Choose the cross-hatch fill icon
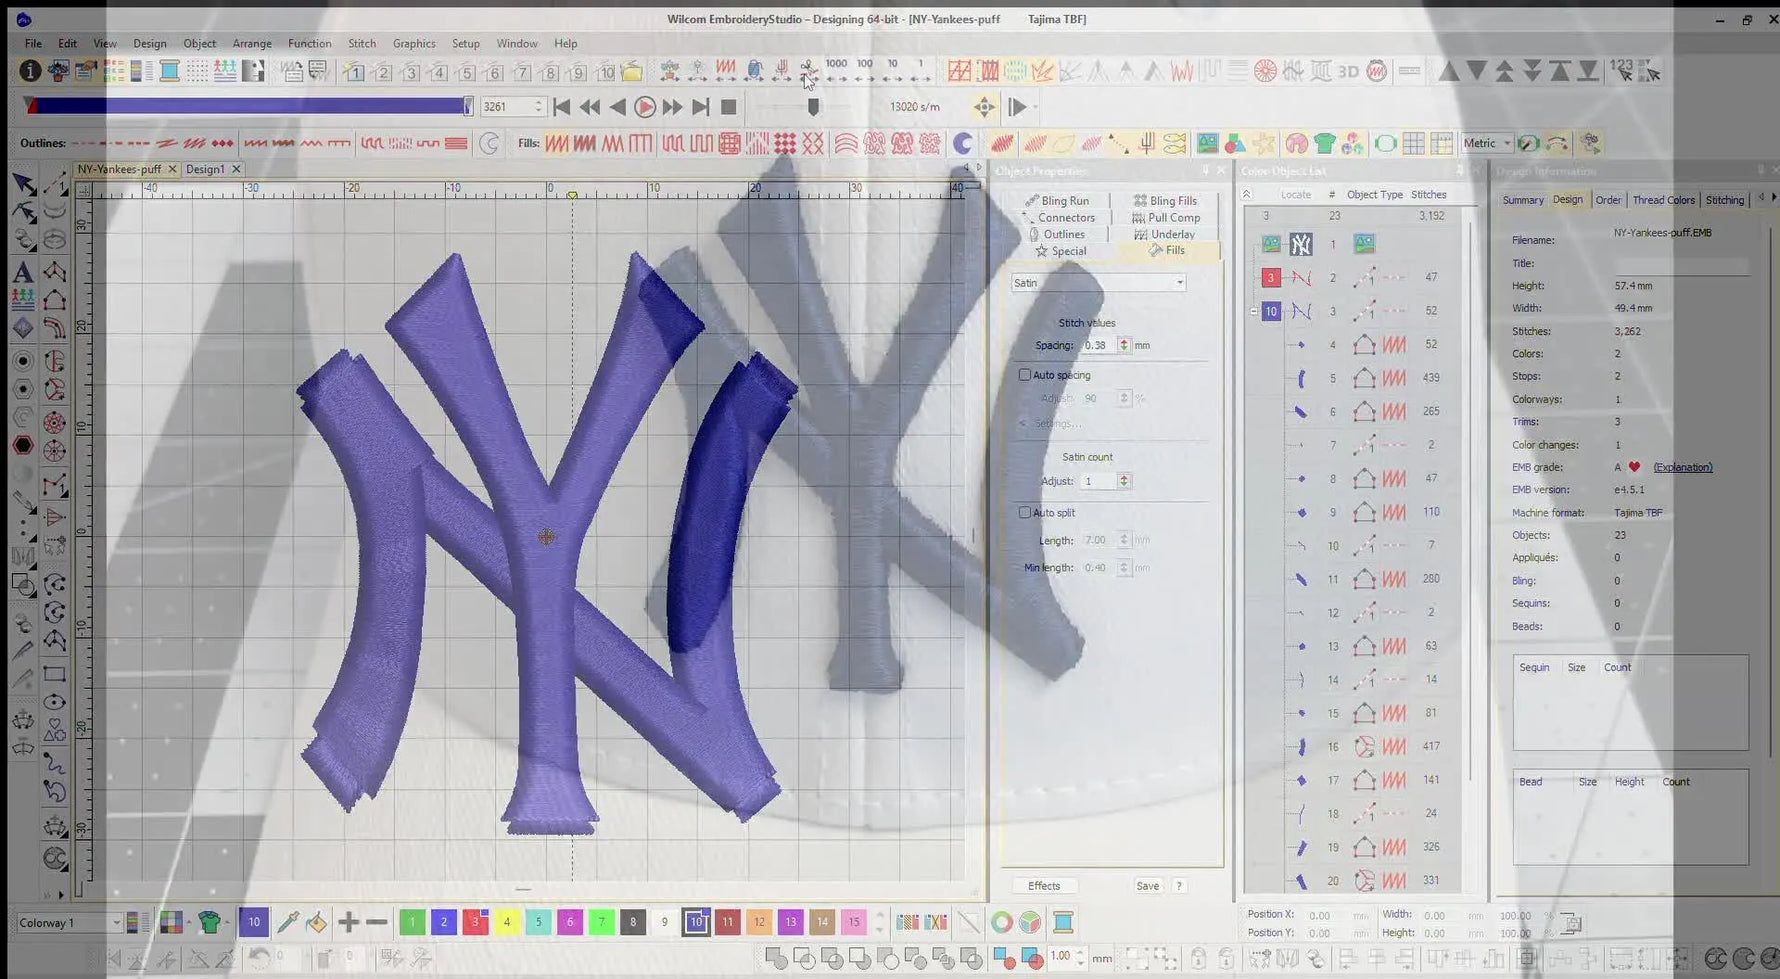This screenshot has width=1780, height=979. point(813,144)
